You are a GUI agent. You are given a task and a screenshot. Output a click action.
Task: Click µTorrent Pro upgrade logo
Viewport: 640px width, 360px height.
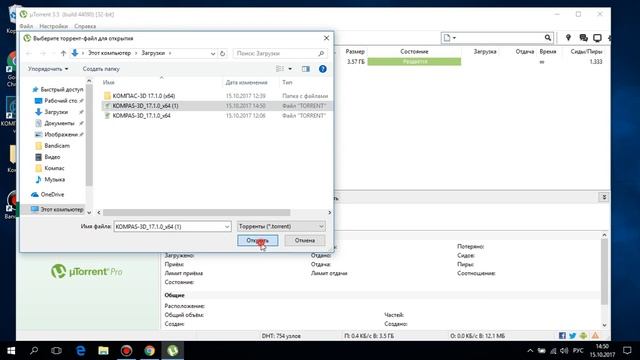coord(87,271)
